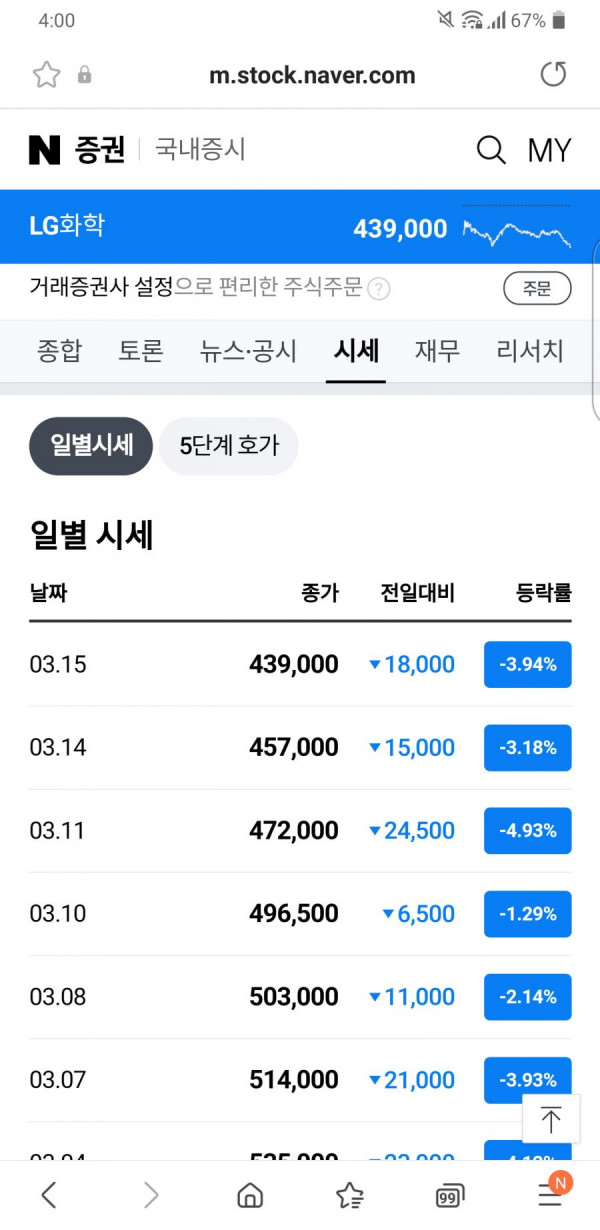Viewport: 600px width, 1230px height.
Task: Go back with the browser back arrow
Action: click(49, 1194)
